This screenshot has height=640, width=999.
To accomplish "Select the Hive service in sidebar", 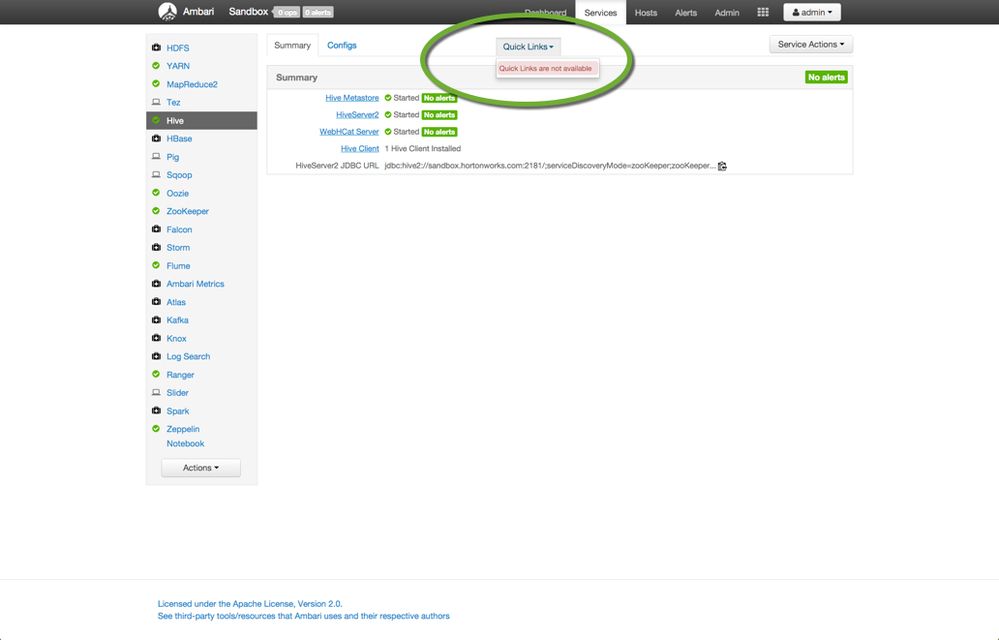I will point(201,120).
